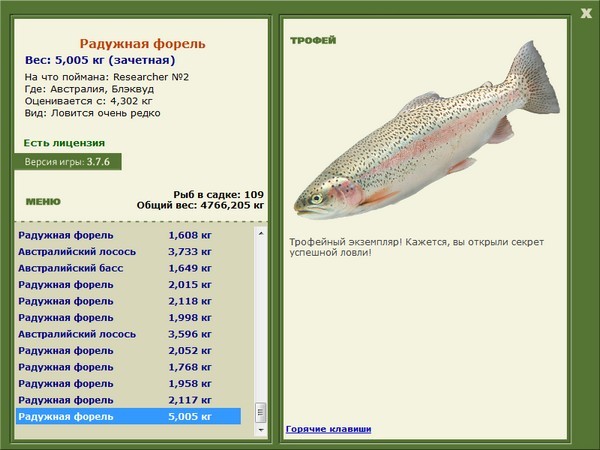Click the scrollbar up arrow in fish list
Viewport: 600px width, 450px height.
coord(261,233)
